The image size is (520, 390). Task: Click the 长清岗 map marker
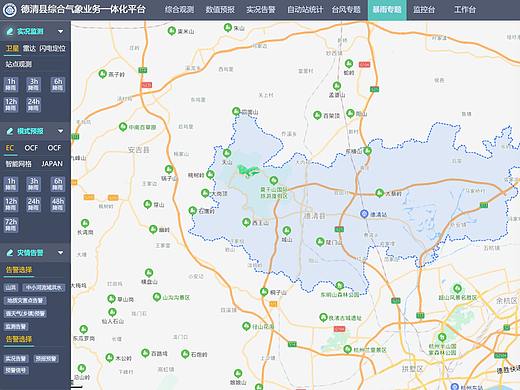(85, 223)
